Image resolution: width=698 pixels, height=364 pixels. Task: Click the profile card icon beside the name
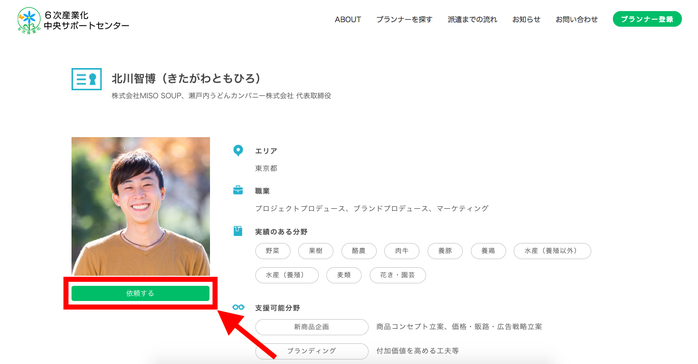coord(86,79)
